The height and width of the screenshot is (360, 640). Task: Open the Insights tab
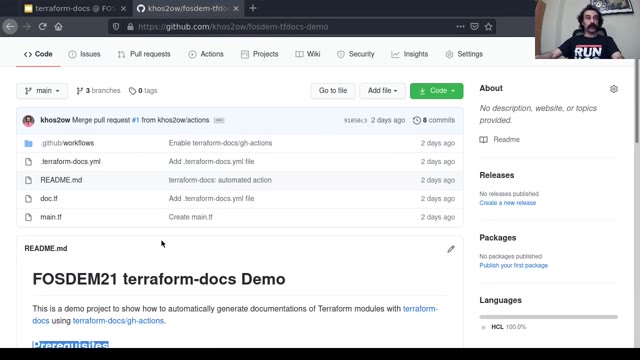click(409, 54)
